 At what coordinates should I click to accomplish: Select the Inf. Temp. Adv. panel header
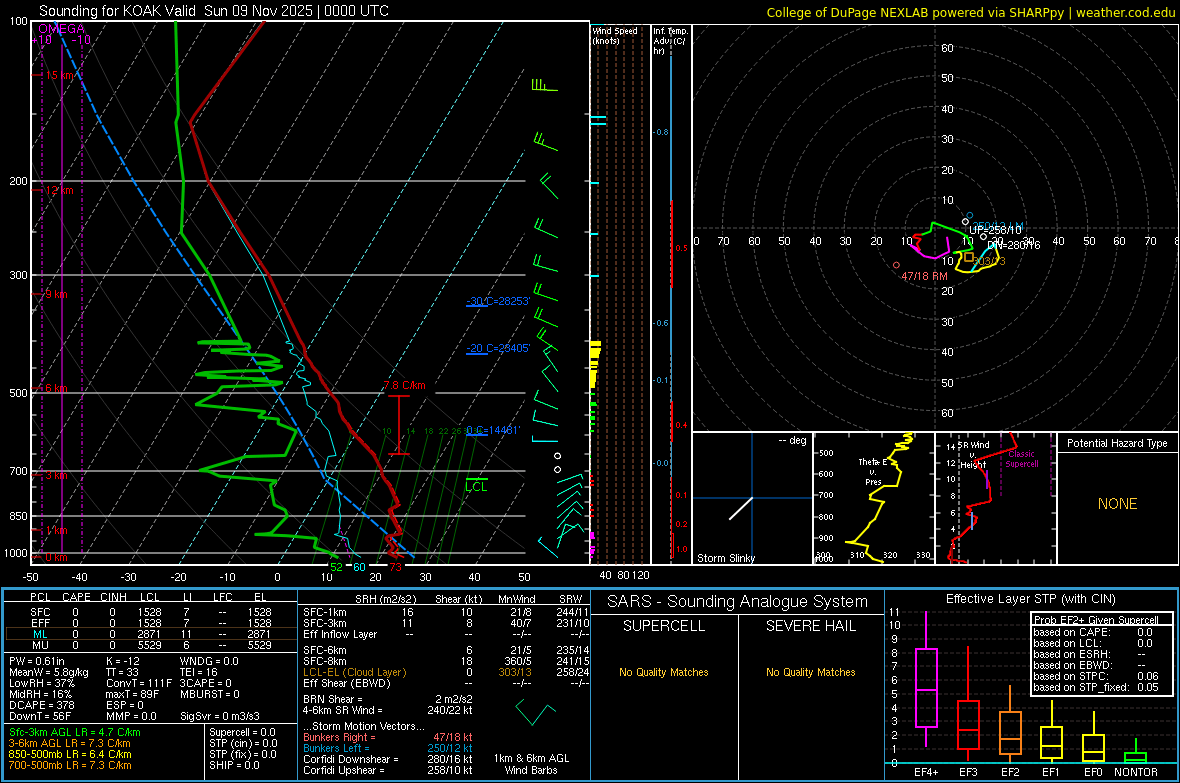[x=670, y=41]
